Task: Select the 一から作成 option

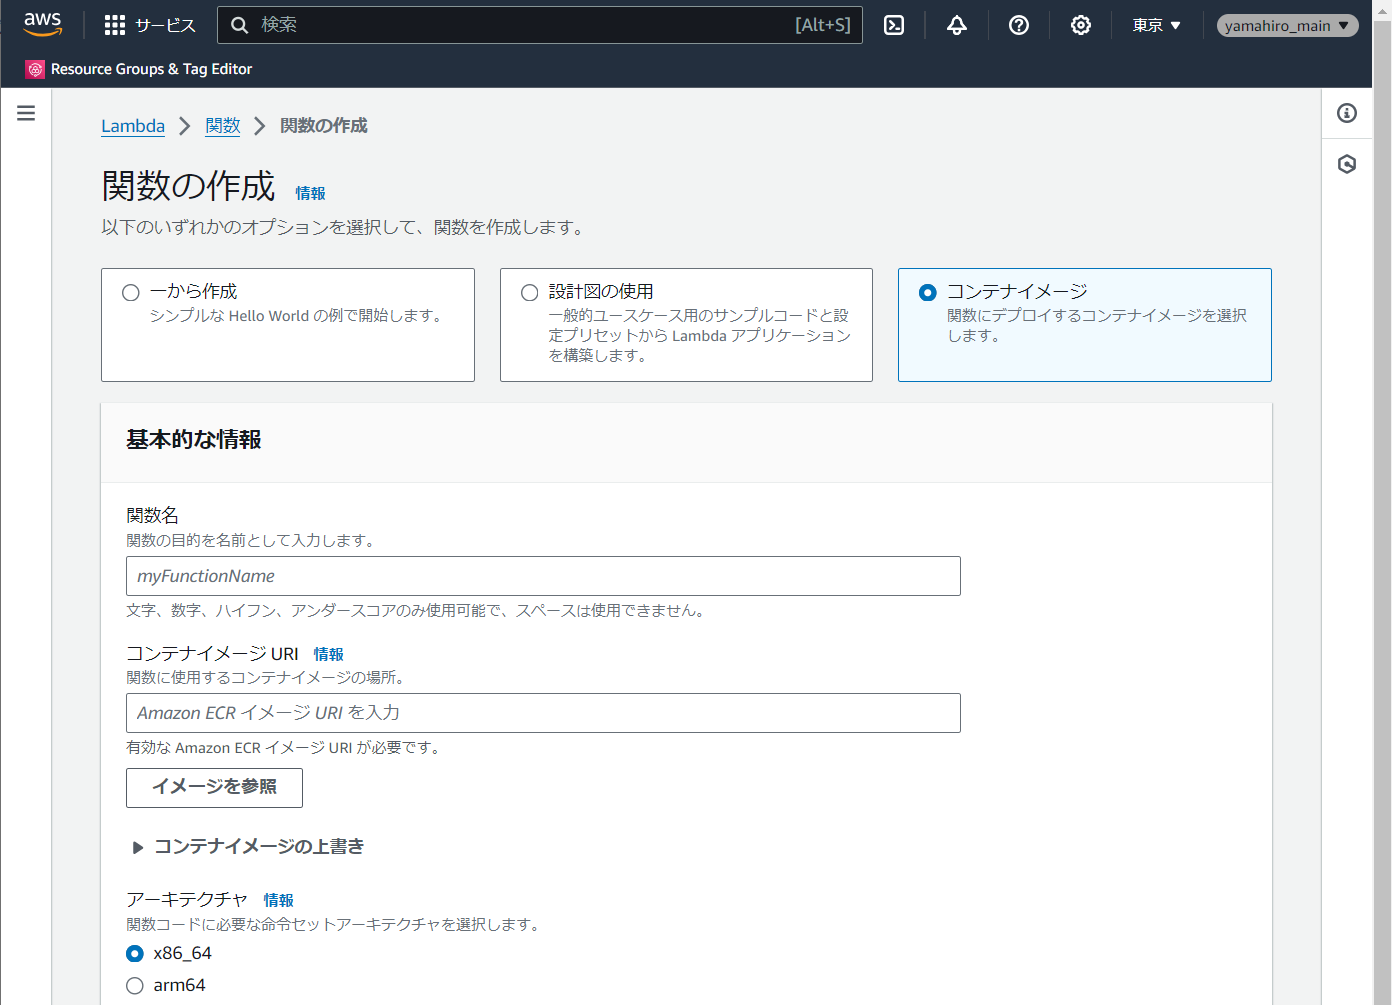Action: [130, 292]
